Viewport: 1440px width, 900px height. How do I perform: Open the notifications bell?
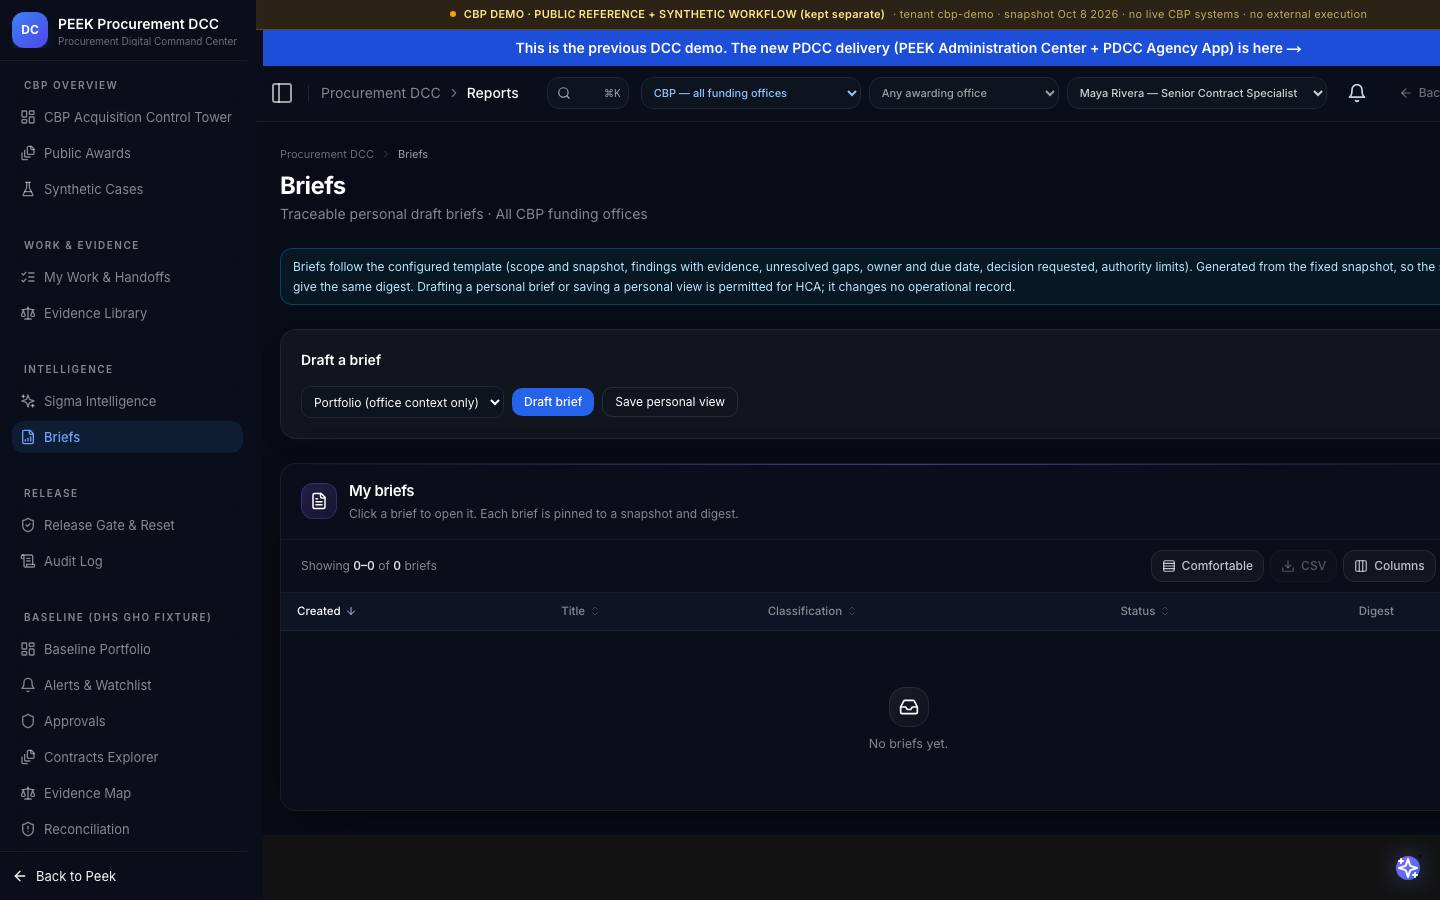point(1357,93)
